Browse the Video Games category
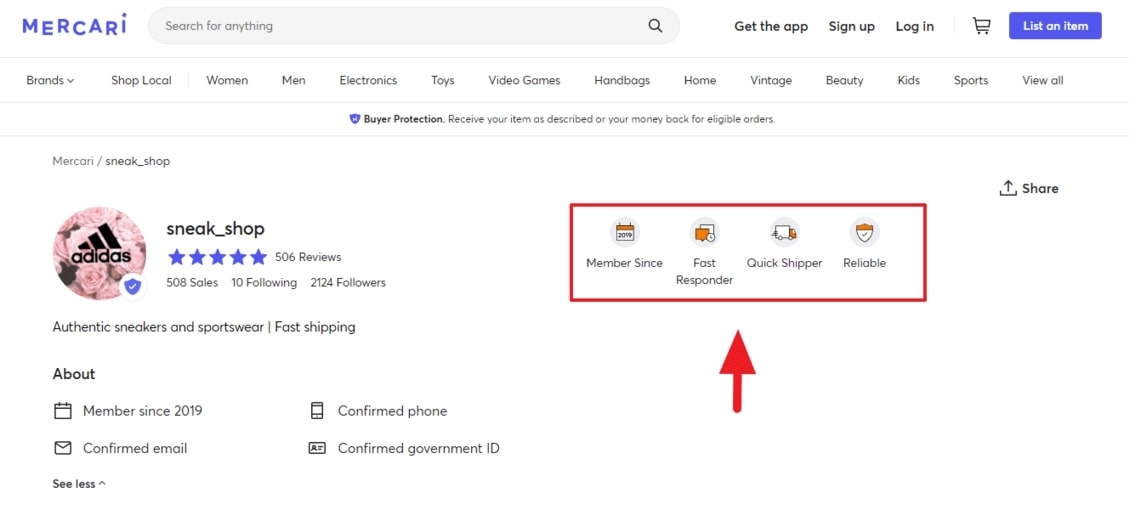 [524, 81]
